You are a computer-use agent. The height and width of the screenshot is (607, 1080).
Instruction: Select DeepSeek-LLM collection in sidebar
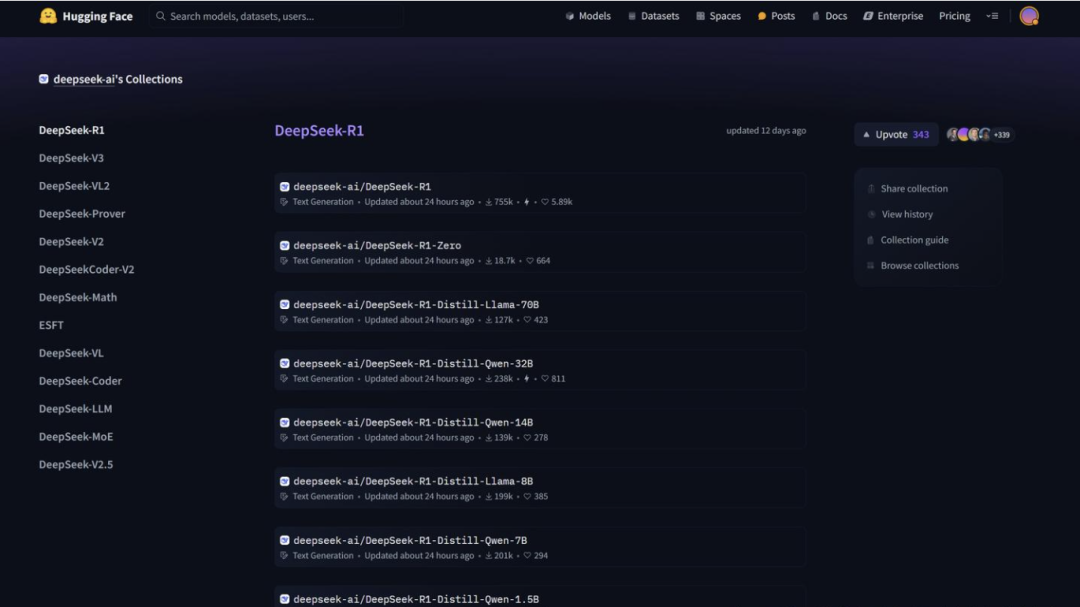75,409
